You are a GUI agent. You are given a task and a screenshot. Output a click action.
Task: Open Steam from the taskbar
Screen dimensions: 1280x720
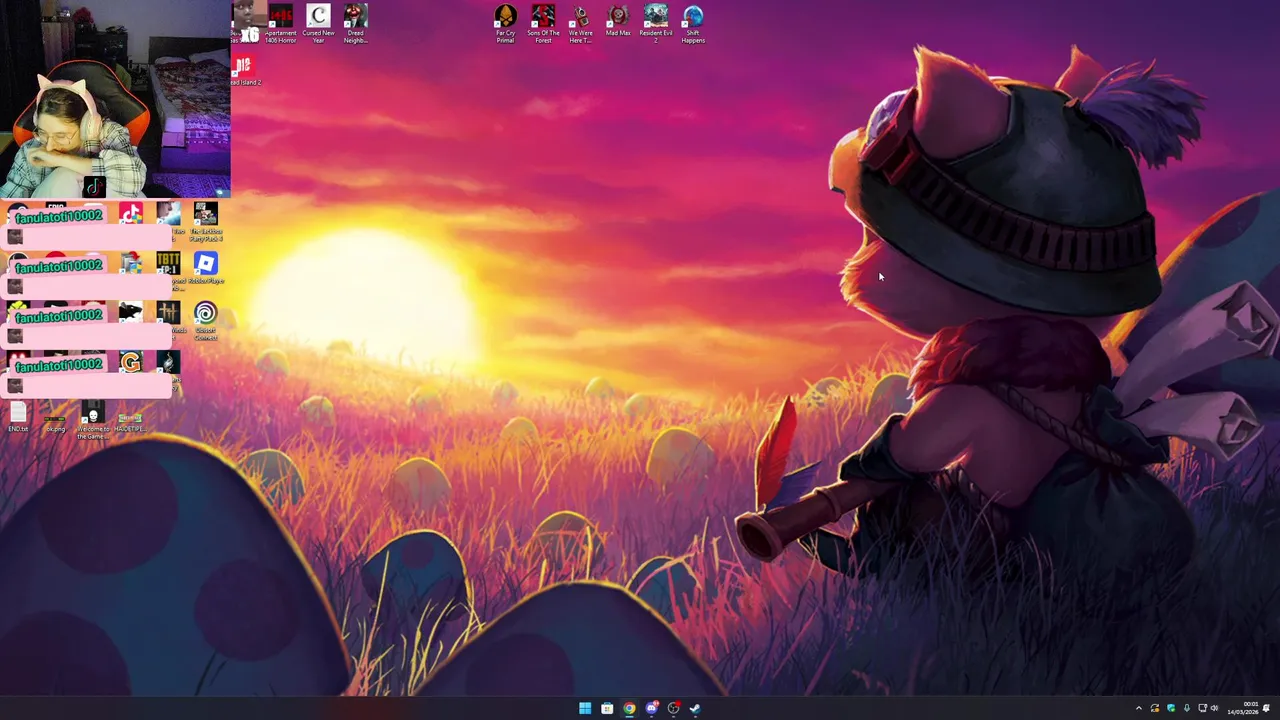(696, 709)
